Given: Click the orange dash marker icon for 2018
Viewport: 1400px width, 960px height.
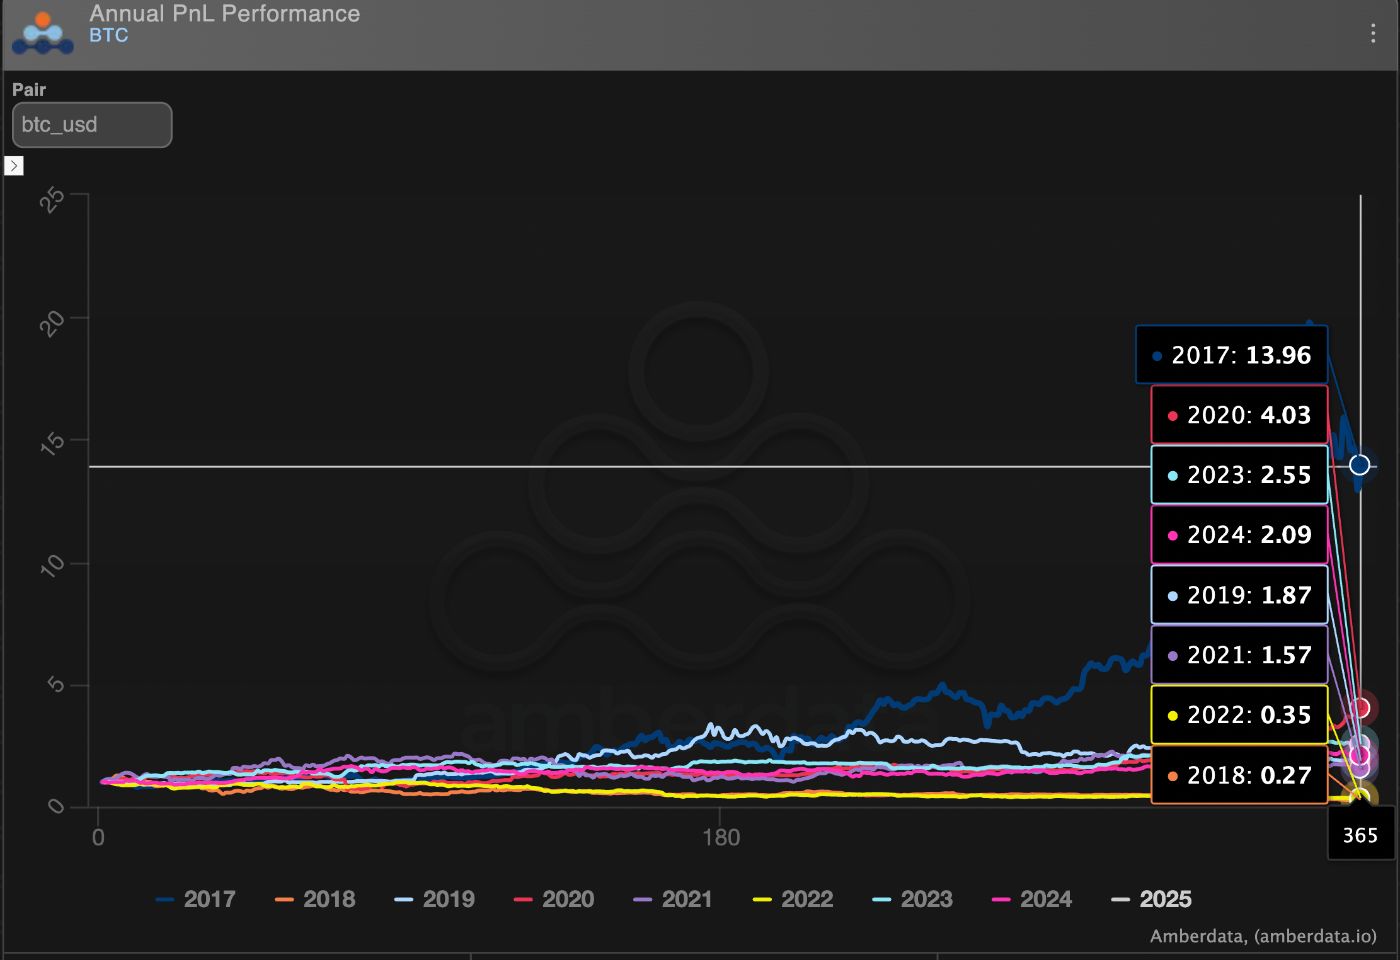Looking at the screenshot, I should point(285,899).
